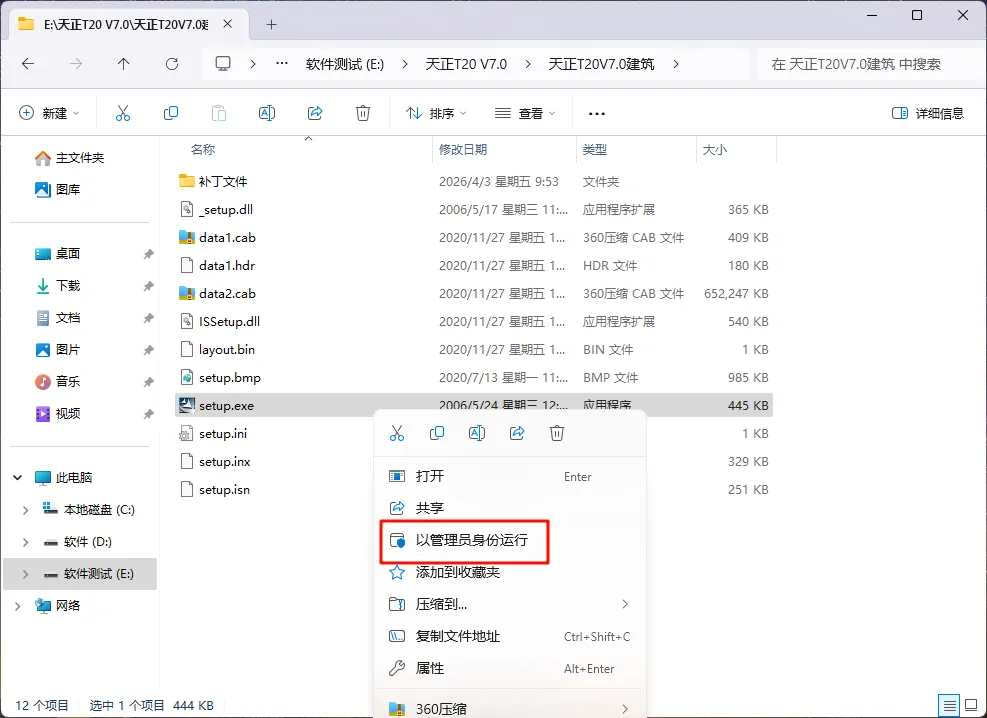Refresh the current folder

pyautogui.click(x=172, y=64)
